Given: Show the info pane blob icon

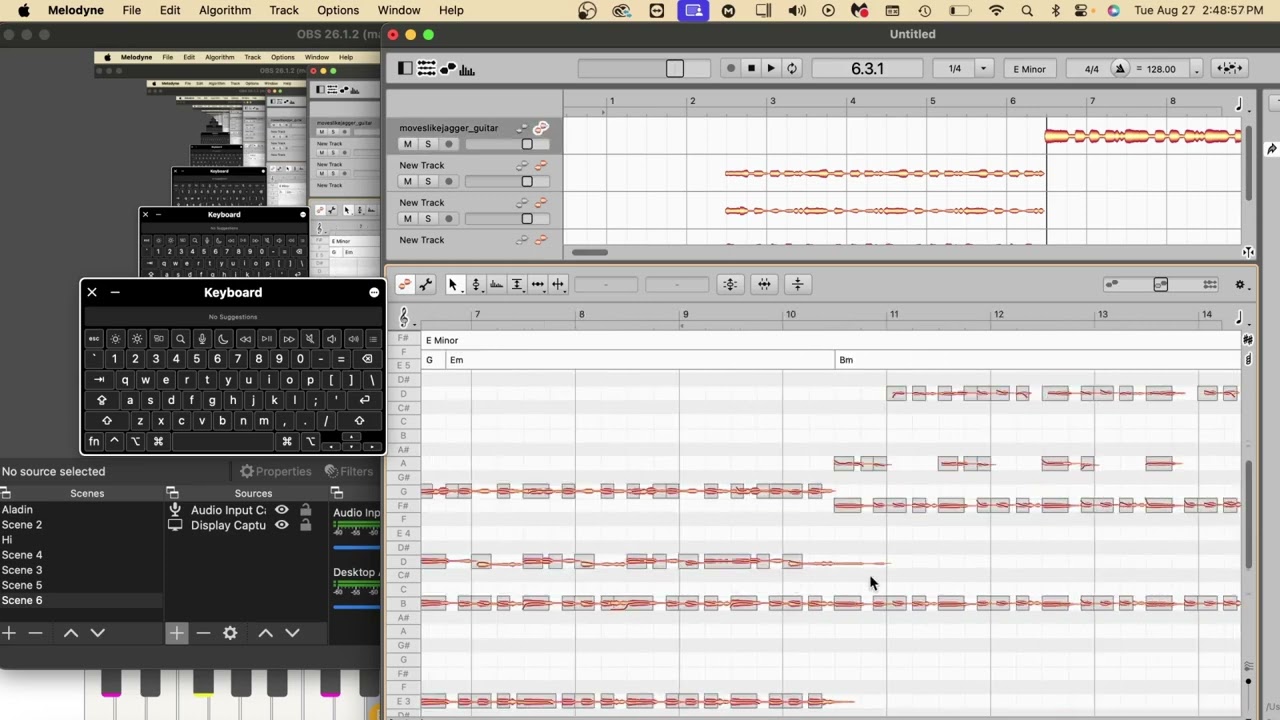Looking at the screenshot, I should click(x=448, y=68).
